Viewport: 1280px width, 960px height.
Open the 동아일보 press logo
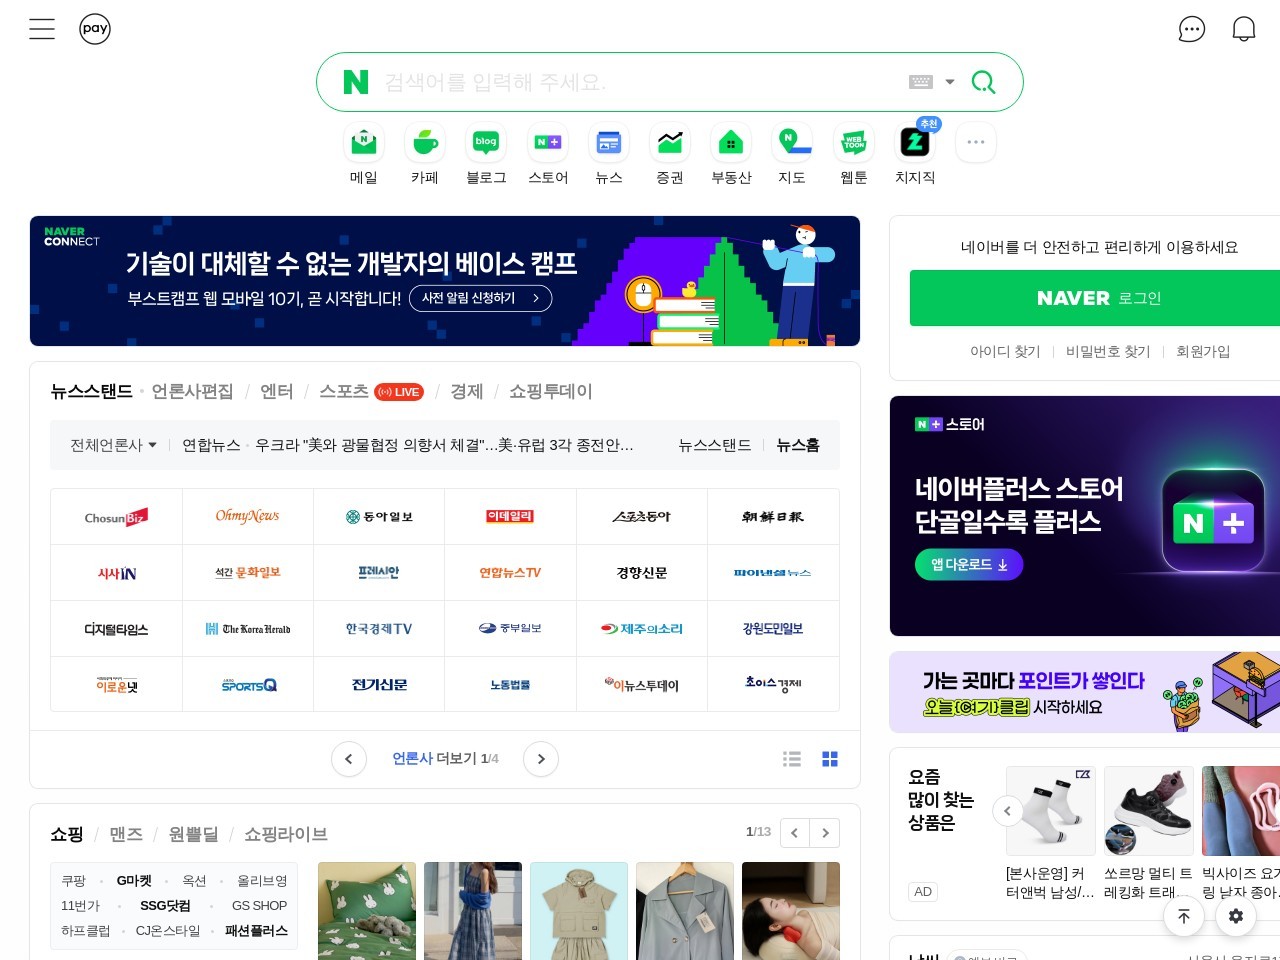379,517
